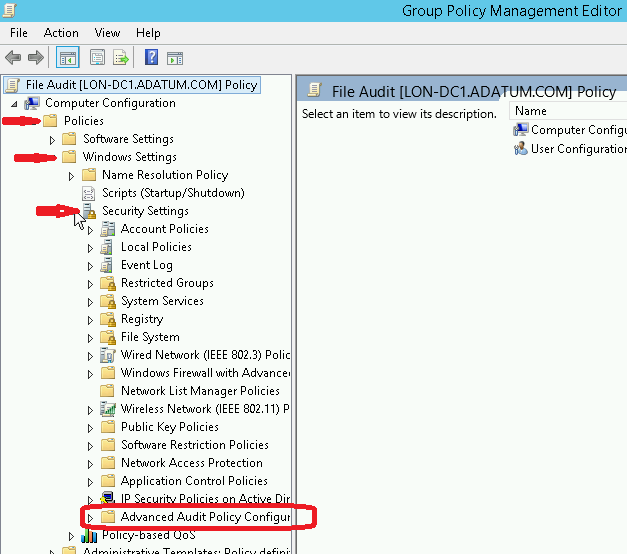Click the Name Resolution Policy folder icon
This screenshot has width=627, height=554.
pyautogui.click(x=89, y=175)
